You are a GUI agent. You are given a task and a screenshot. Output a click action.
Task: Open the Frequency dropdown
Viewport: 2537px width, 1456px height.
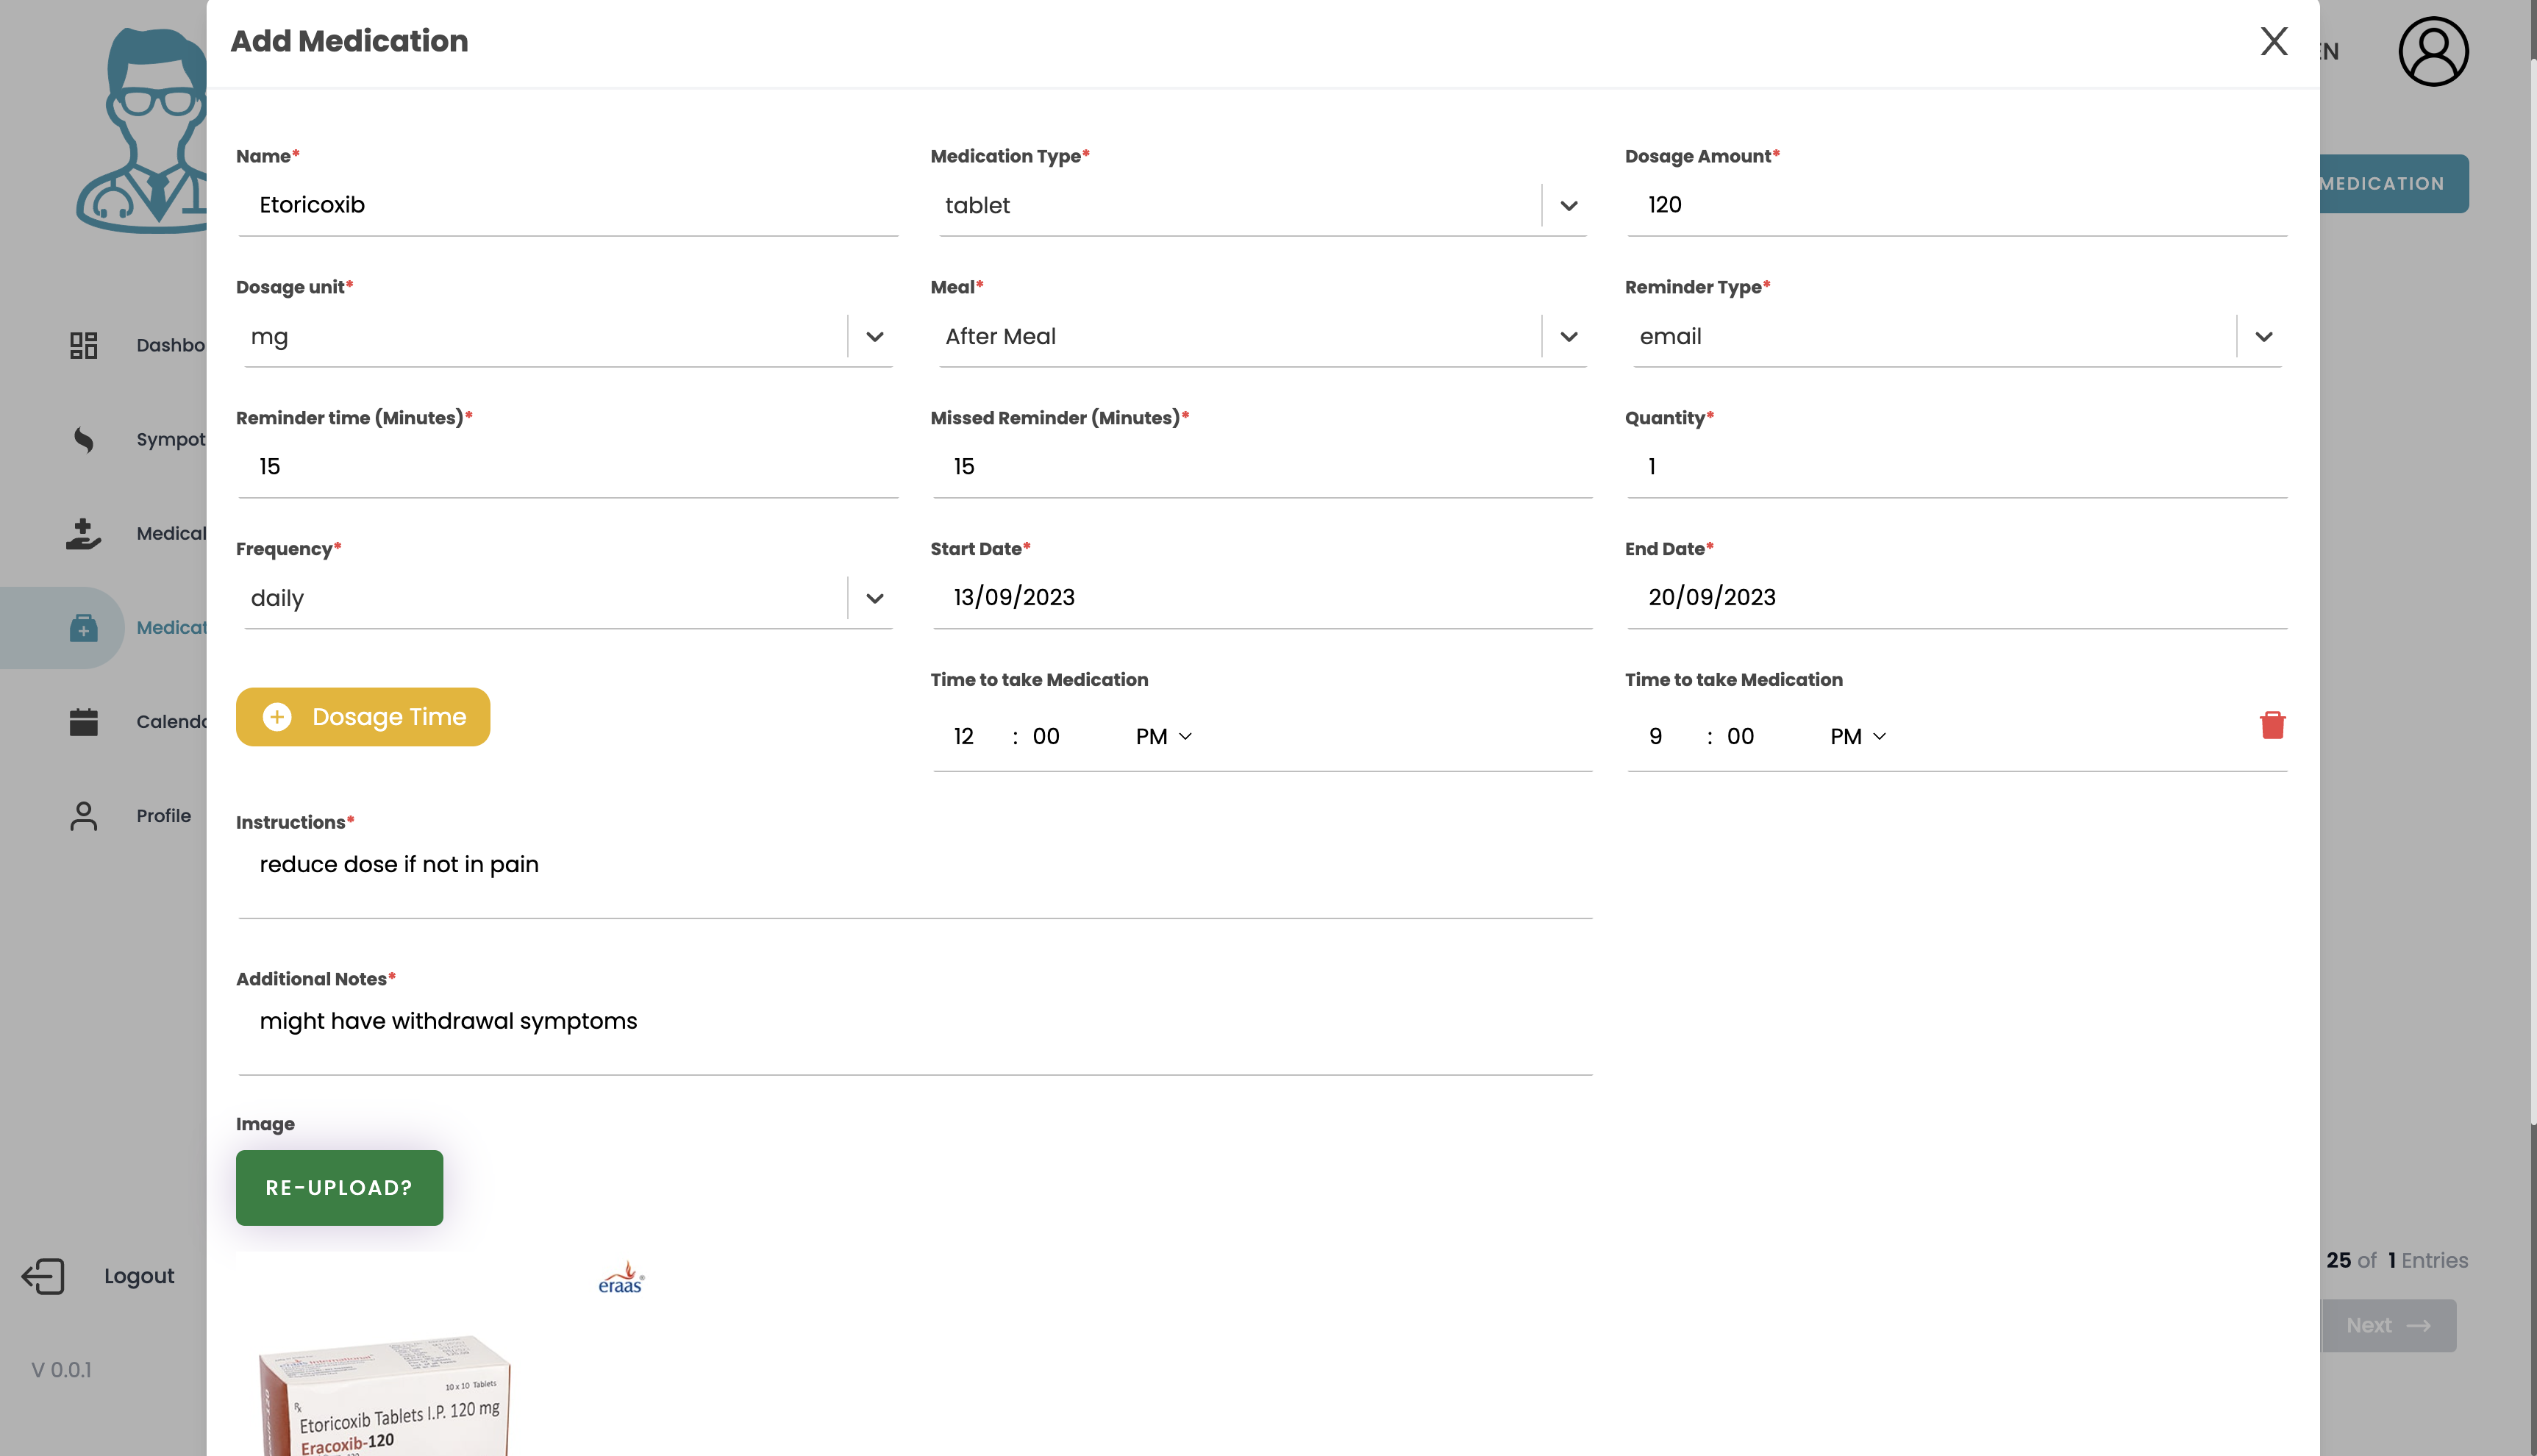(x=874, y=598)
